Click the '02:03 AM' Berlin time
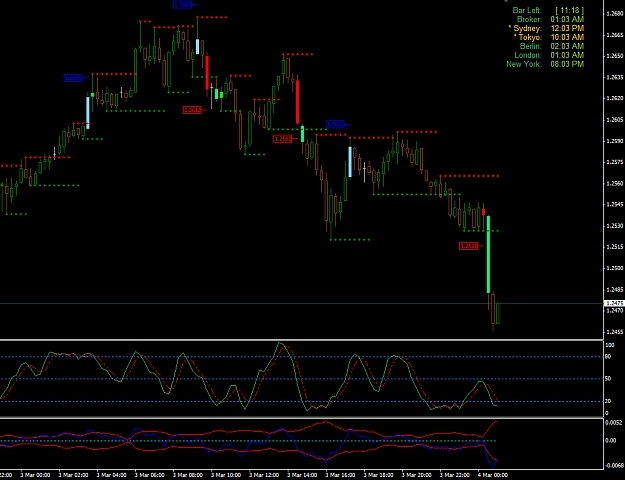 point(567,46)
